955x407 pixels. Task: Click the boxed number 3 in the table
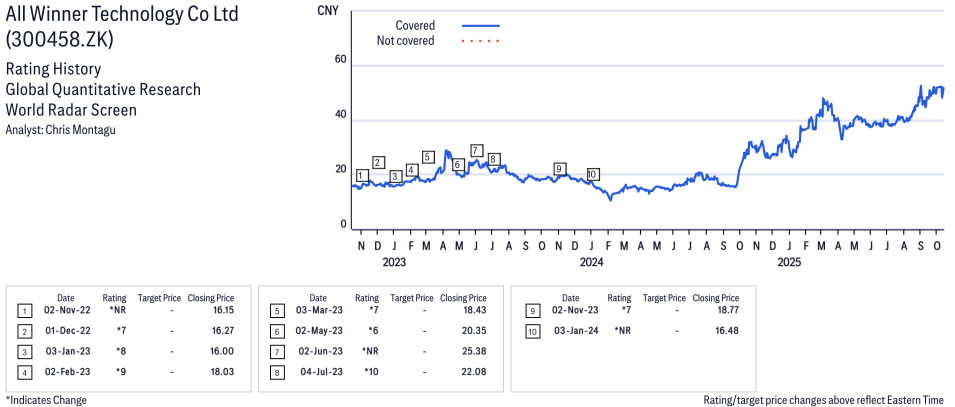click(24, 351)
